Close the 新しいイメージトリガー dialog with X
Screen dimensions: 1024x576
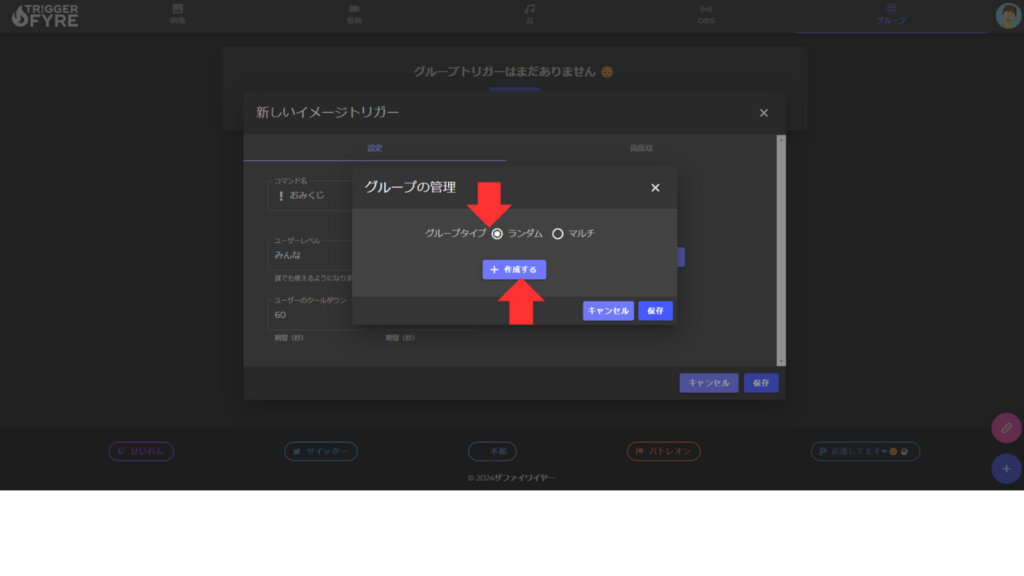coord(764,113)
